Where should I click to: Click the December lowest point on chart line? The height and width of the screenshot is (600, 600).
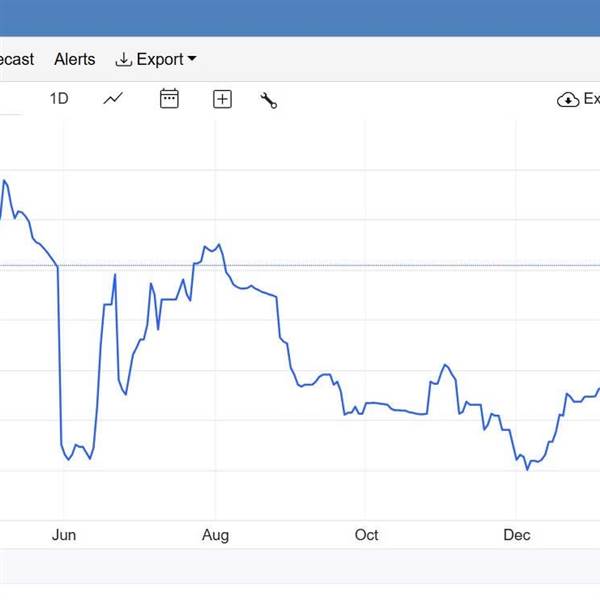click(x=527, y=469)
